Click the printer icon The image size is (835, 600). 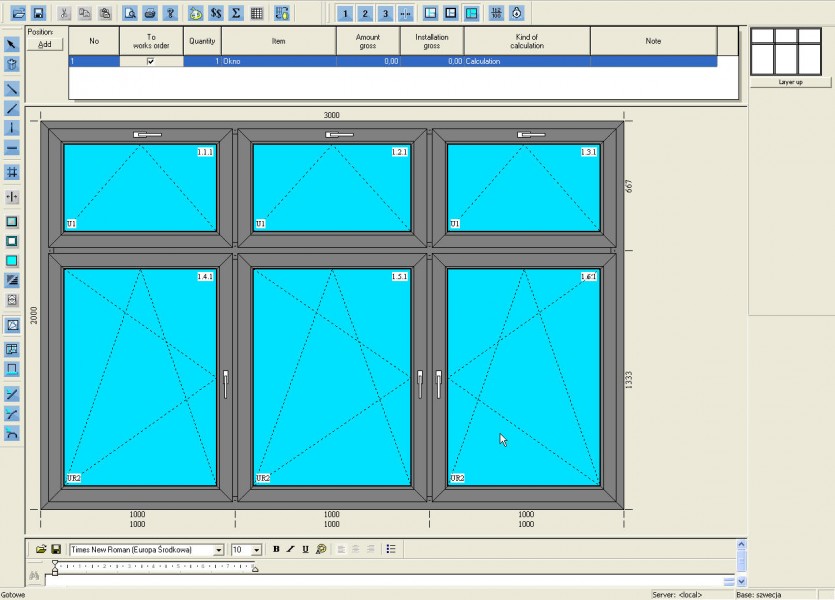[x=150, y=13]
